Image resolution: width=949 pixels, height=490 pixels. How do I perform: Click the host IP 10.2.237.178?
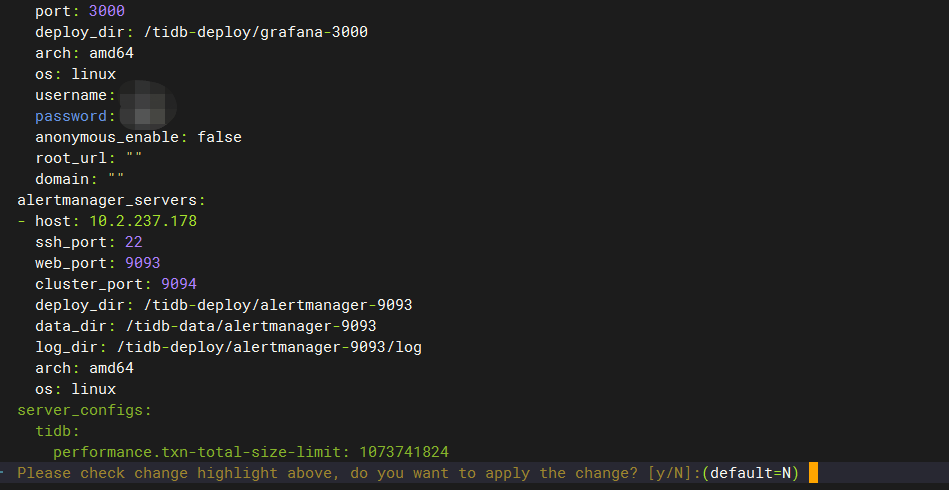pos(143,221)
